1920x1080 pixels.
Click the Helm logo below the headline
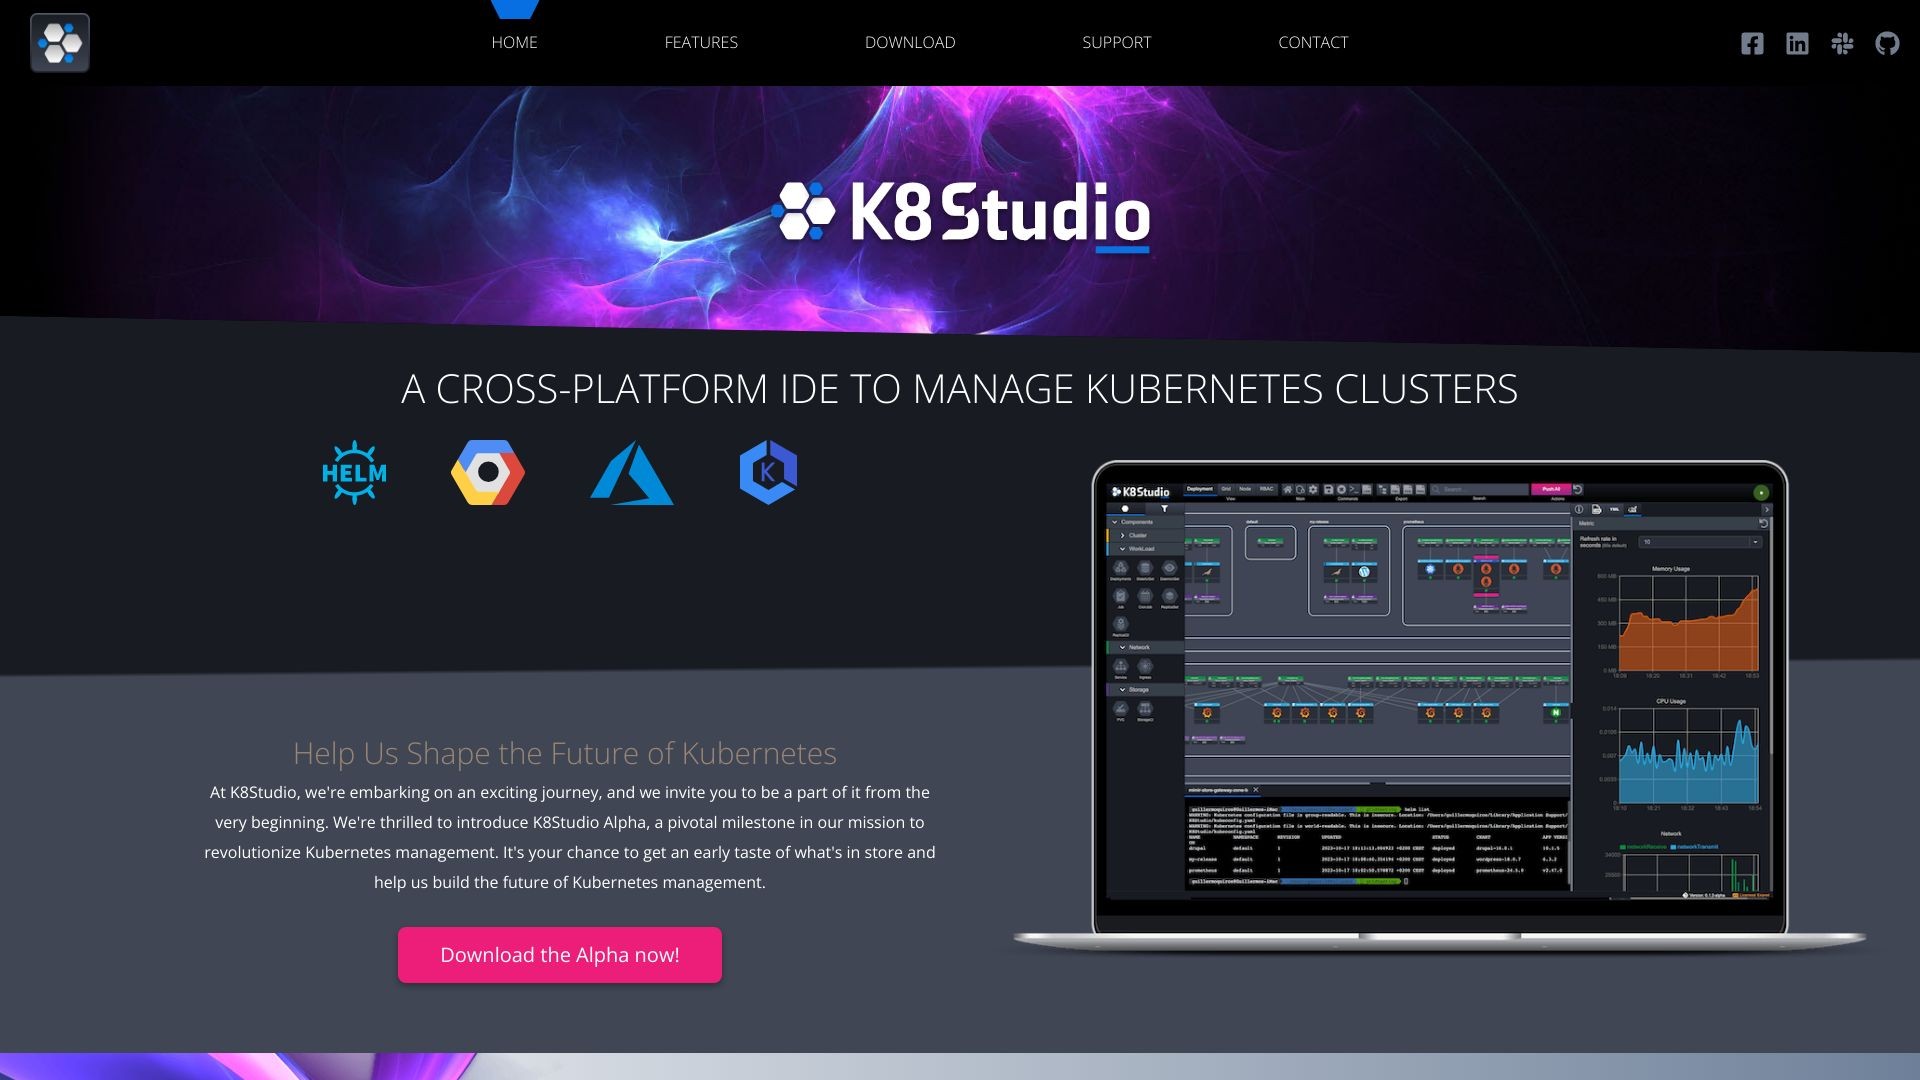355,472
